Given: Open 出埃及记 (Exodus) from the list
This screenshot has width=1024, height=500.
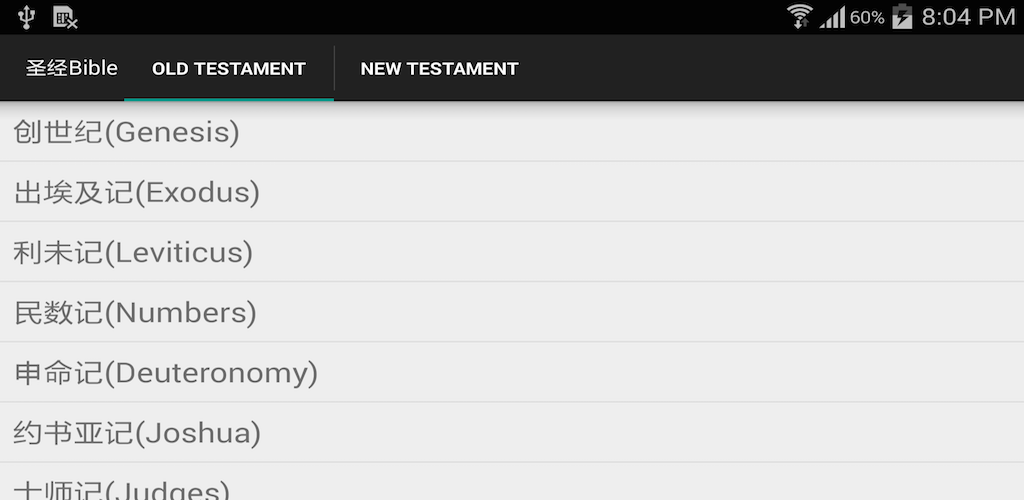Looking at the screenshot, I should [x=137, y=192].
